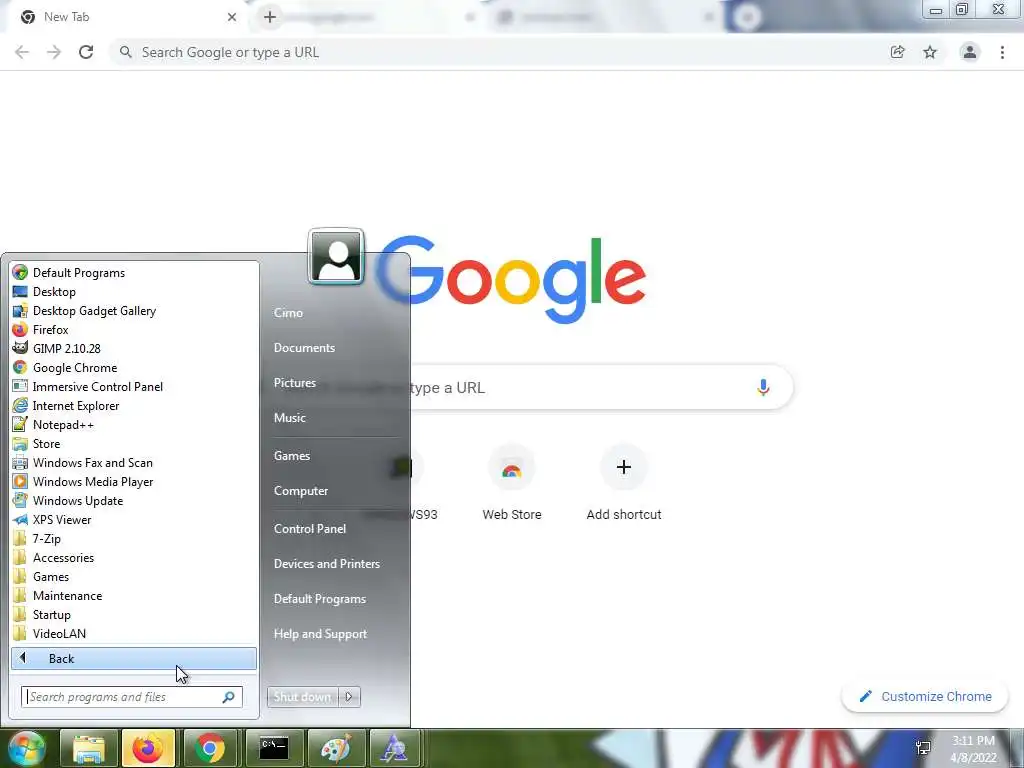
Task: Launch Firefox from Start menu list
Action: [134, 329]
